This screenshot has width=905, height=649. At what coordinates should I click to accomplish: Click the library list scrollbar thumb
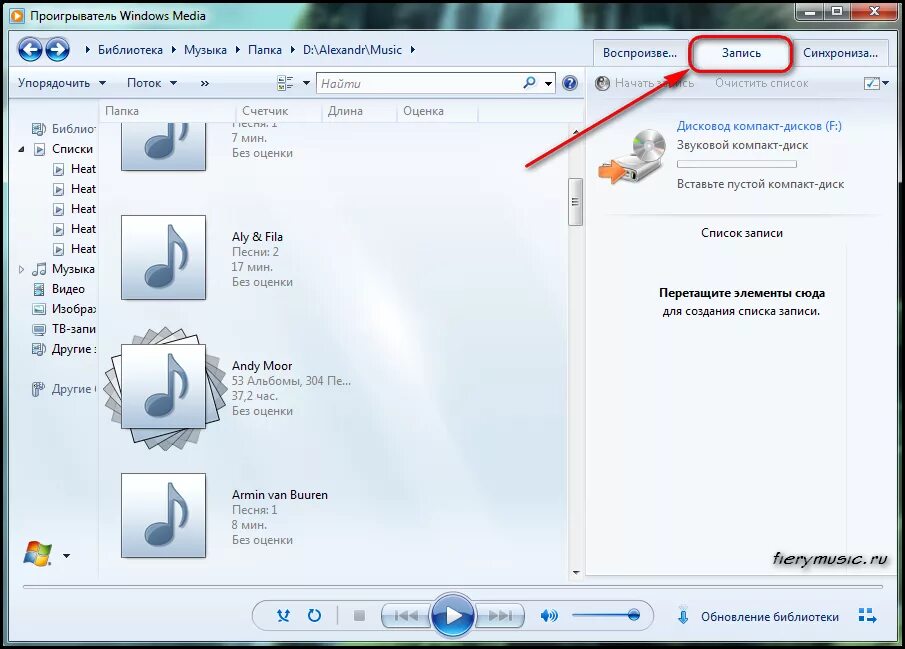coord(575,202)
